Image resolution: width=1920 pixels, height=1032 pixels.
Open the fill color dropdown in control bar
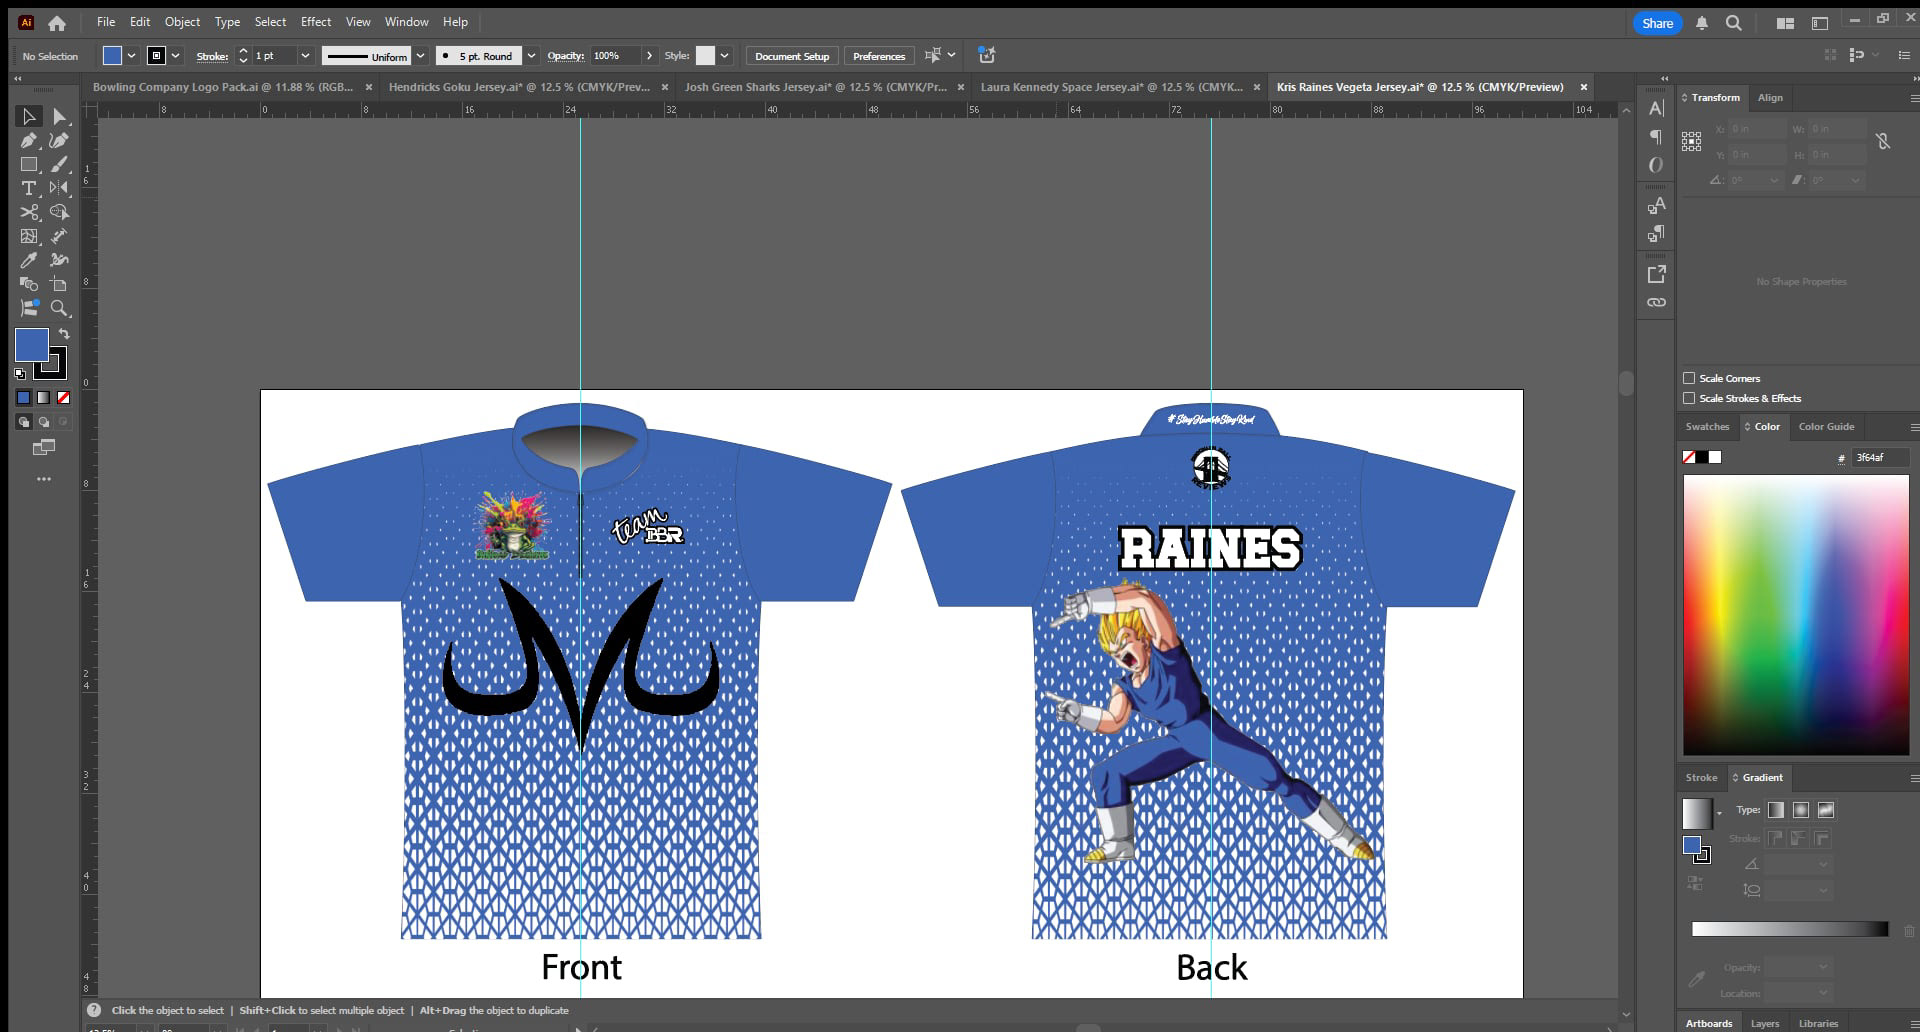tap(131, 56)
